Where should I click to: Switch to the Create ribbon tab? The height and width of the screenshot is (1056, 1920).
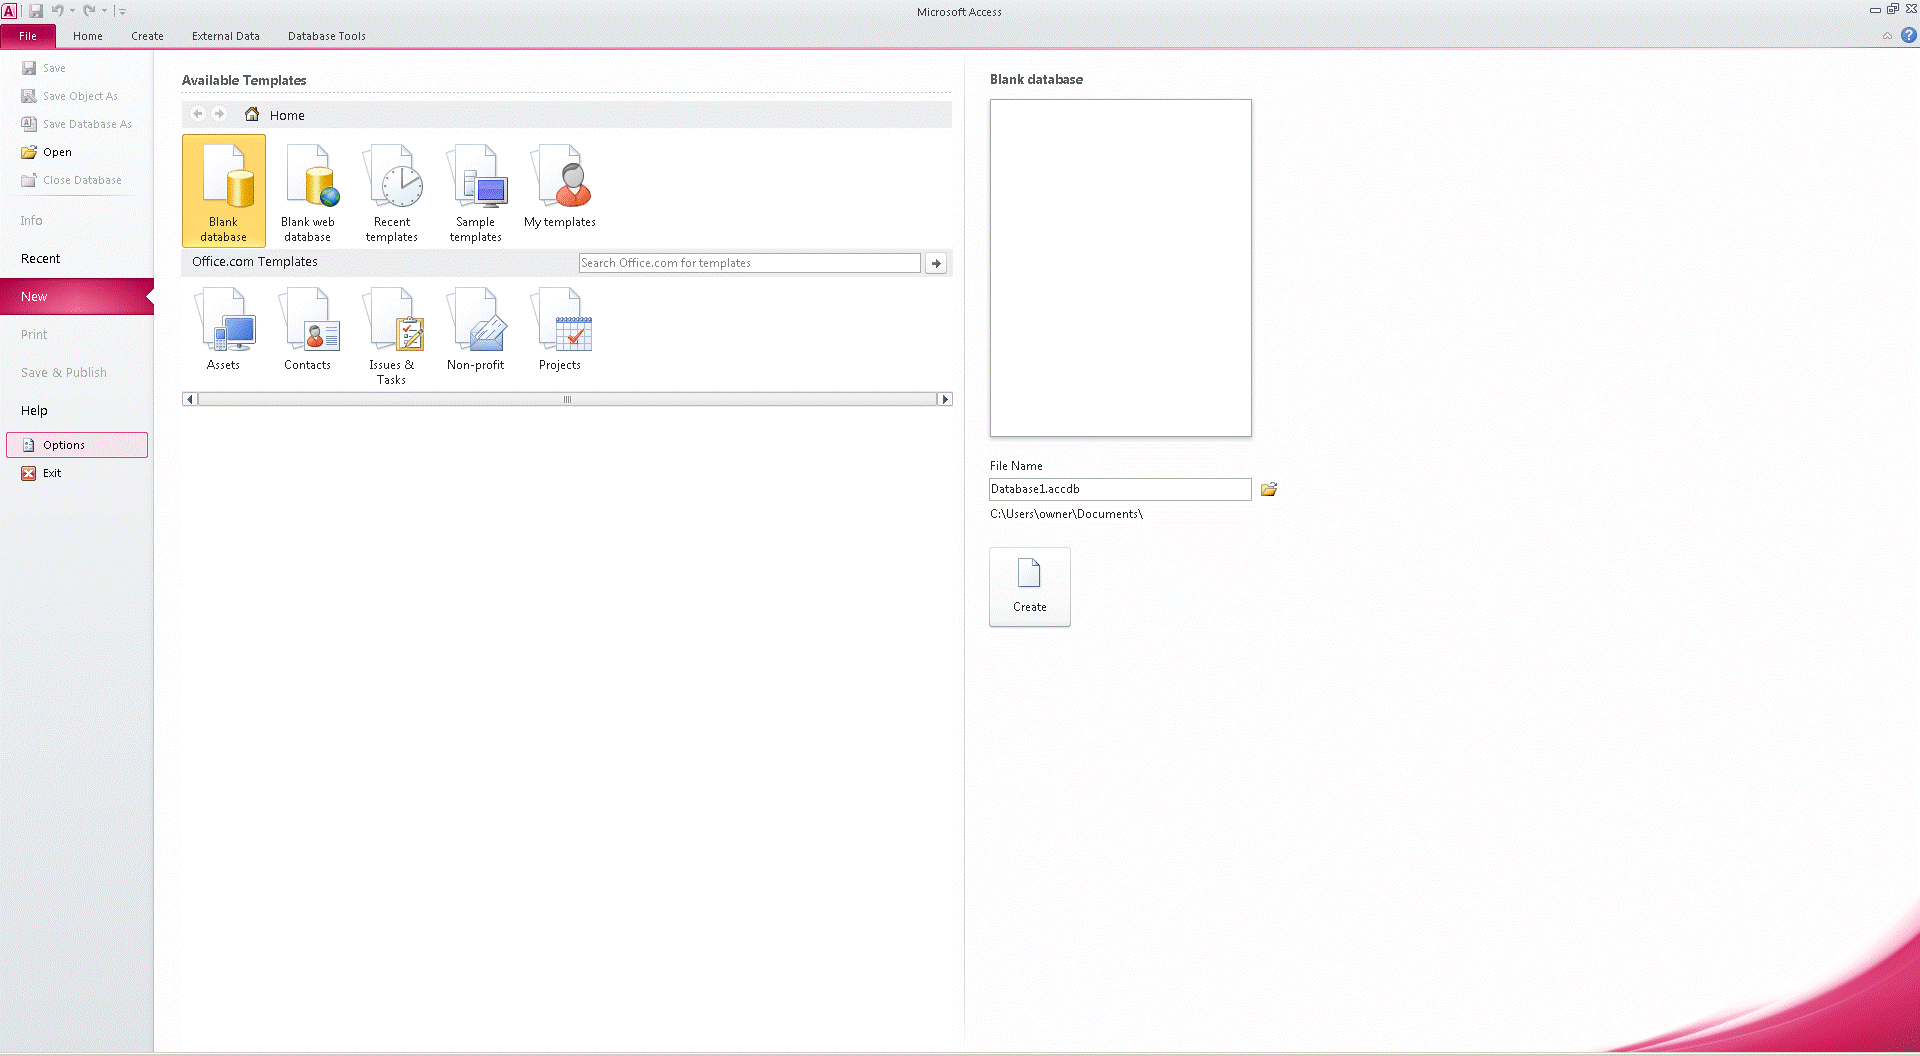(147, 36)
